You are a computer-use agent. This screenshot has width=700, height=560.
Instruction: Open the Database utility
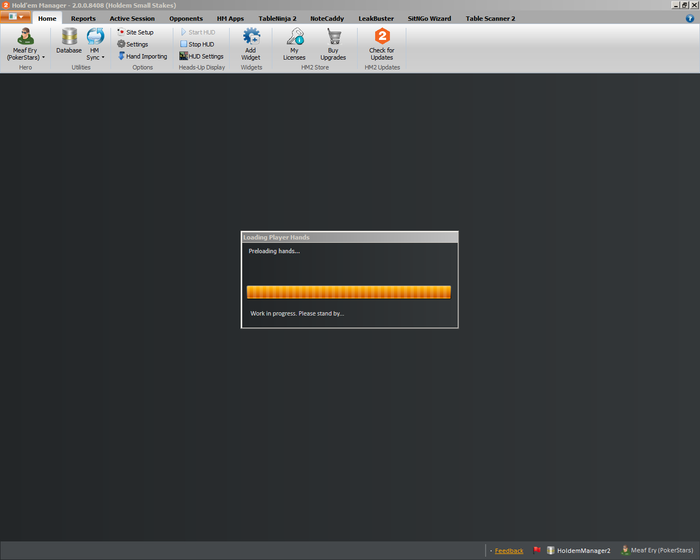(x=69, y=41)
